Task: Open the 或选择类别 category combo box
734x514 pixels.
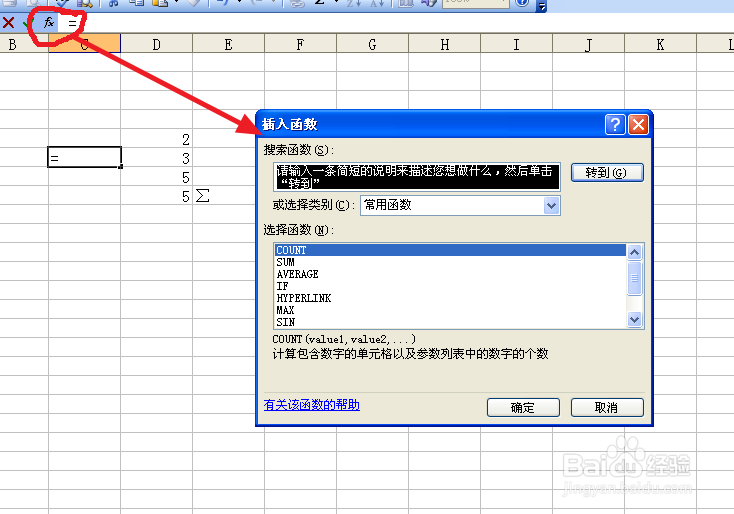Action: (x=460, y=205)
